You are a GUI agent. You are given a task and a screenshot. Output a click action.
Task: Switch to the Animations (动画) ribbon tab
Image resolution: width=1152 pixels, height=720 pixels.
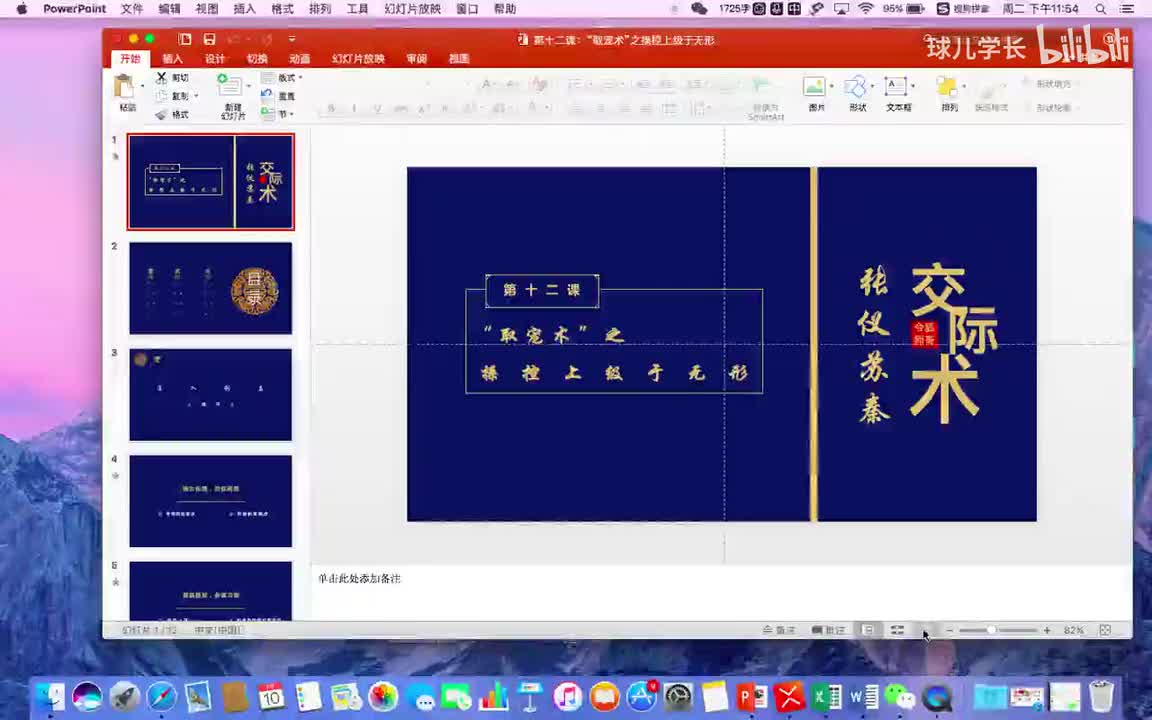(x=299, y=59)
